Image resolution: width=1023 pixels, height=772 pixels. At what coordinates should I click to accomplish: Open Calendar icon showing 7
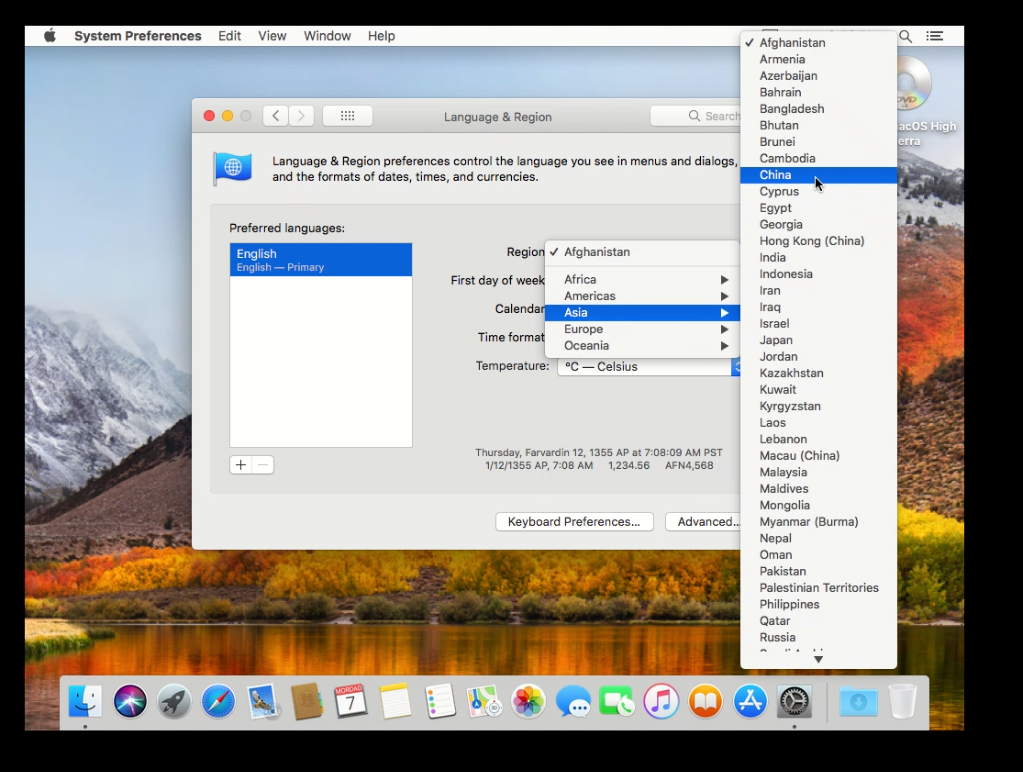[350, 702]
